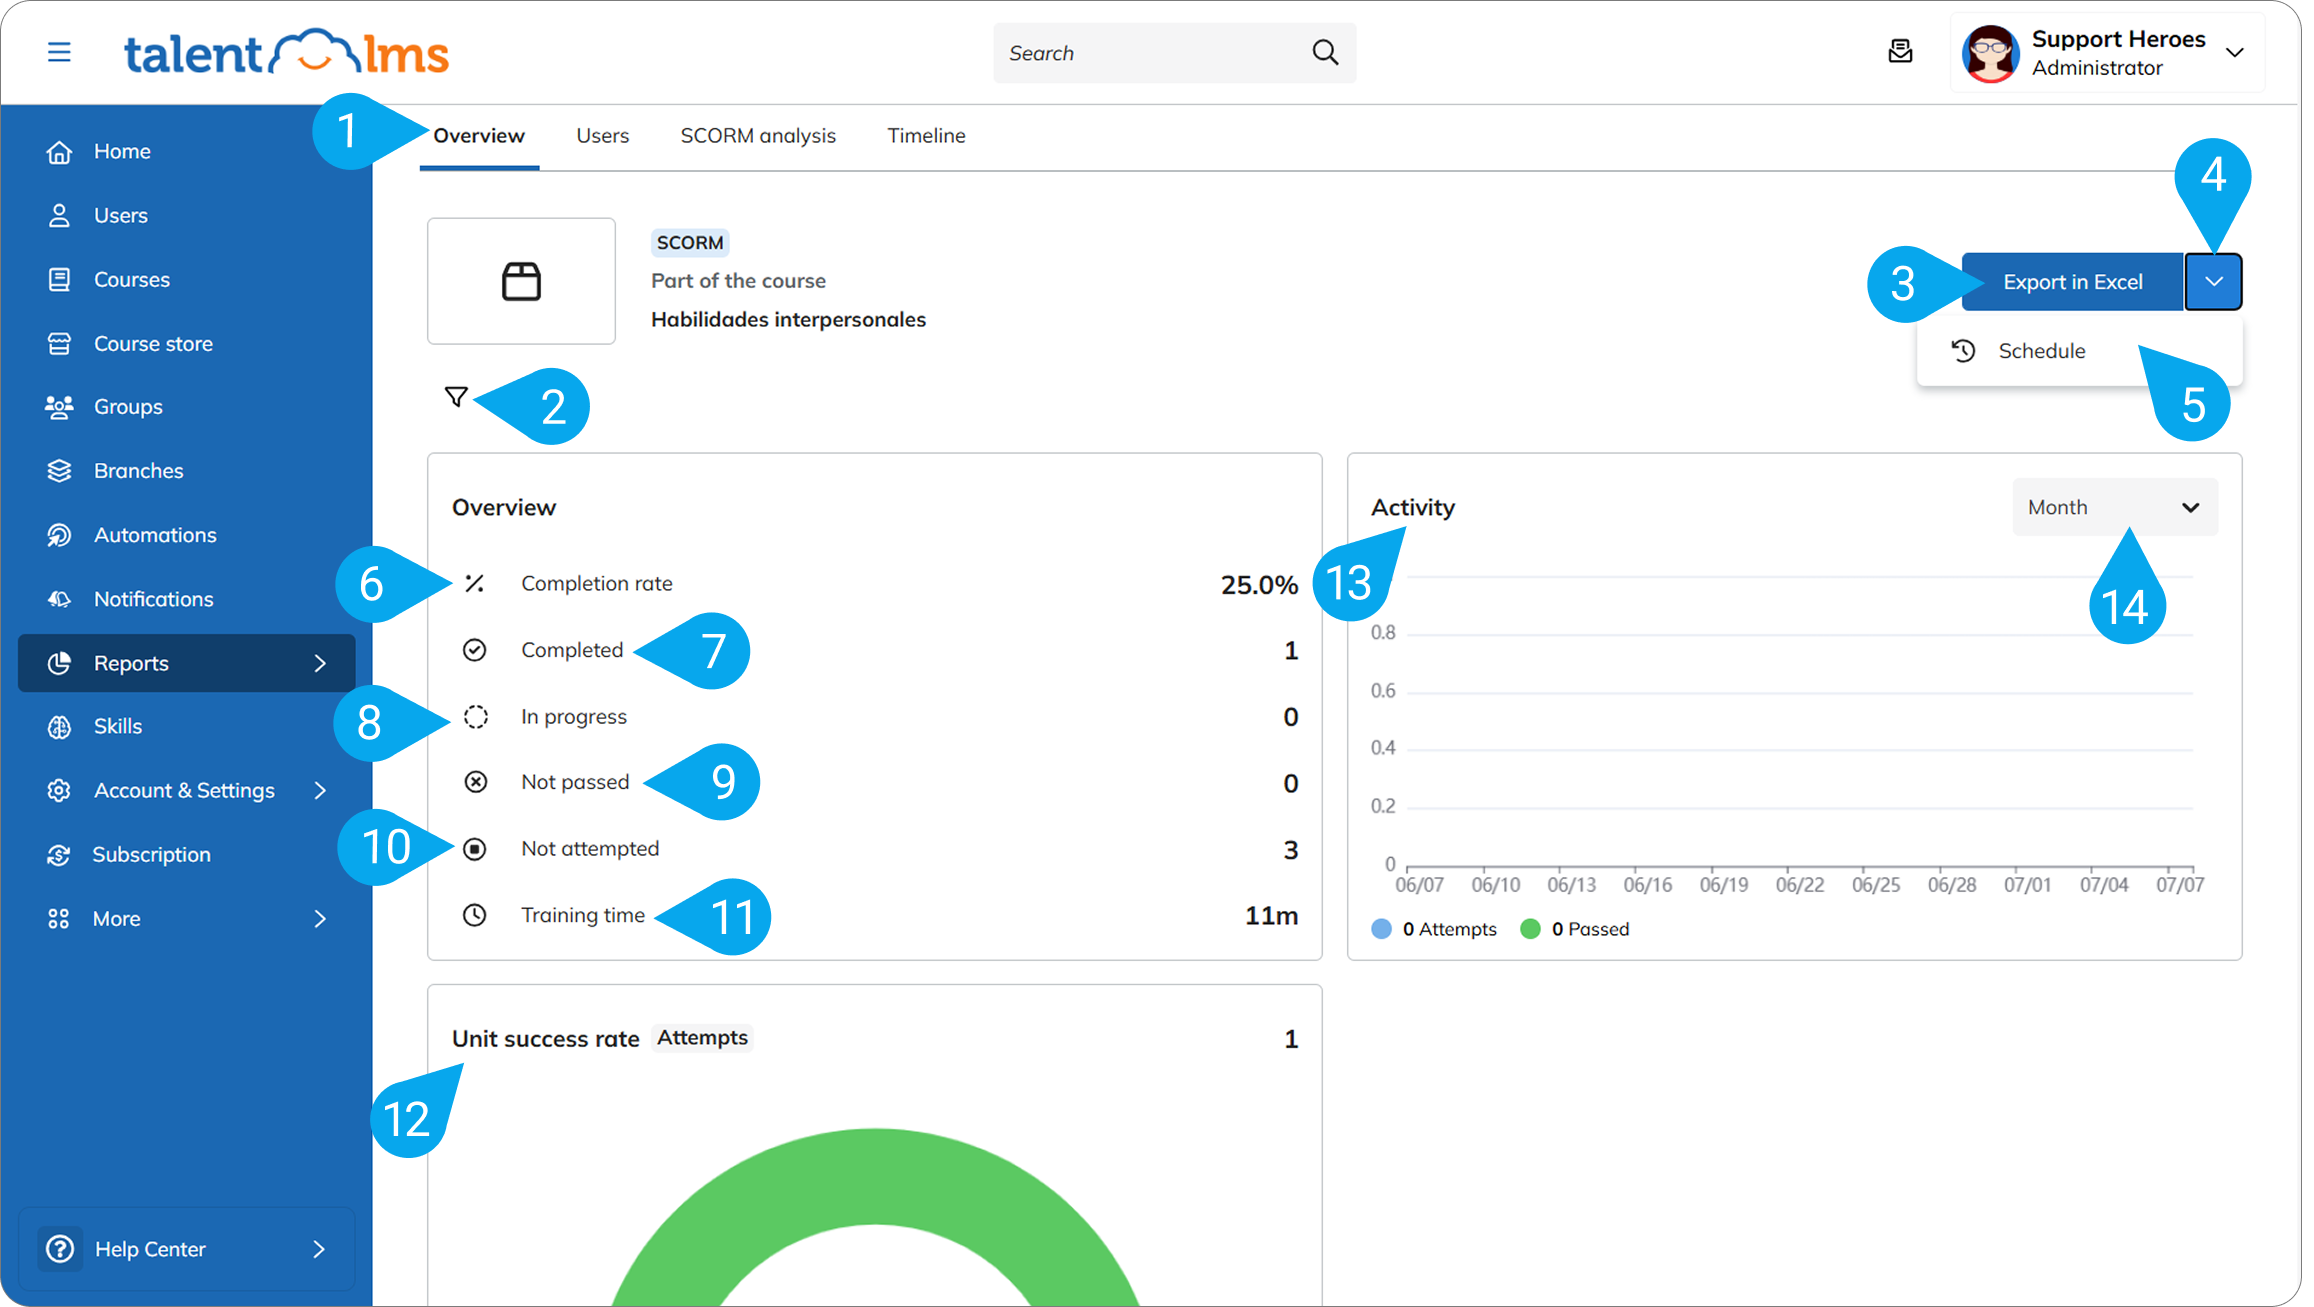Toggle the export options dropdown arrow
This screenshot has height=1307, width=2314.
2213,282
